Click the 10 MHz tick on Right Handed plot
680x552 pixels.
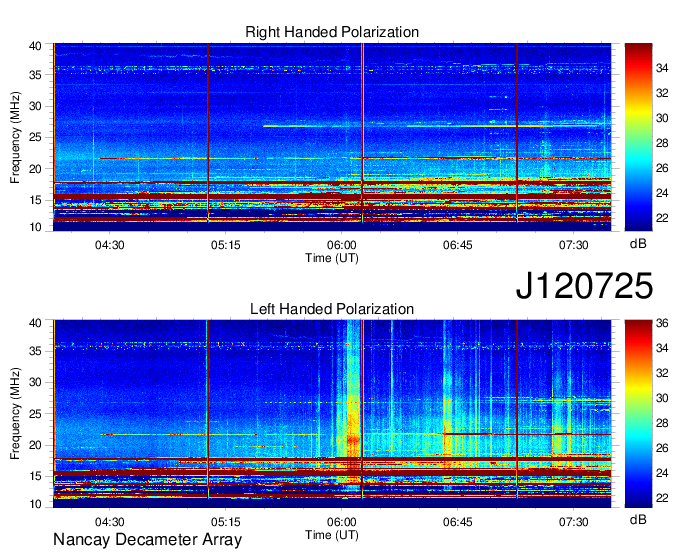35,227
